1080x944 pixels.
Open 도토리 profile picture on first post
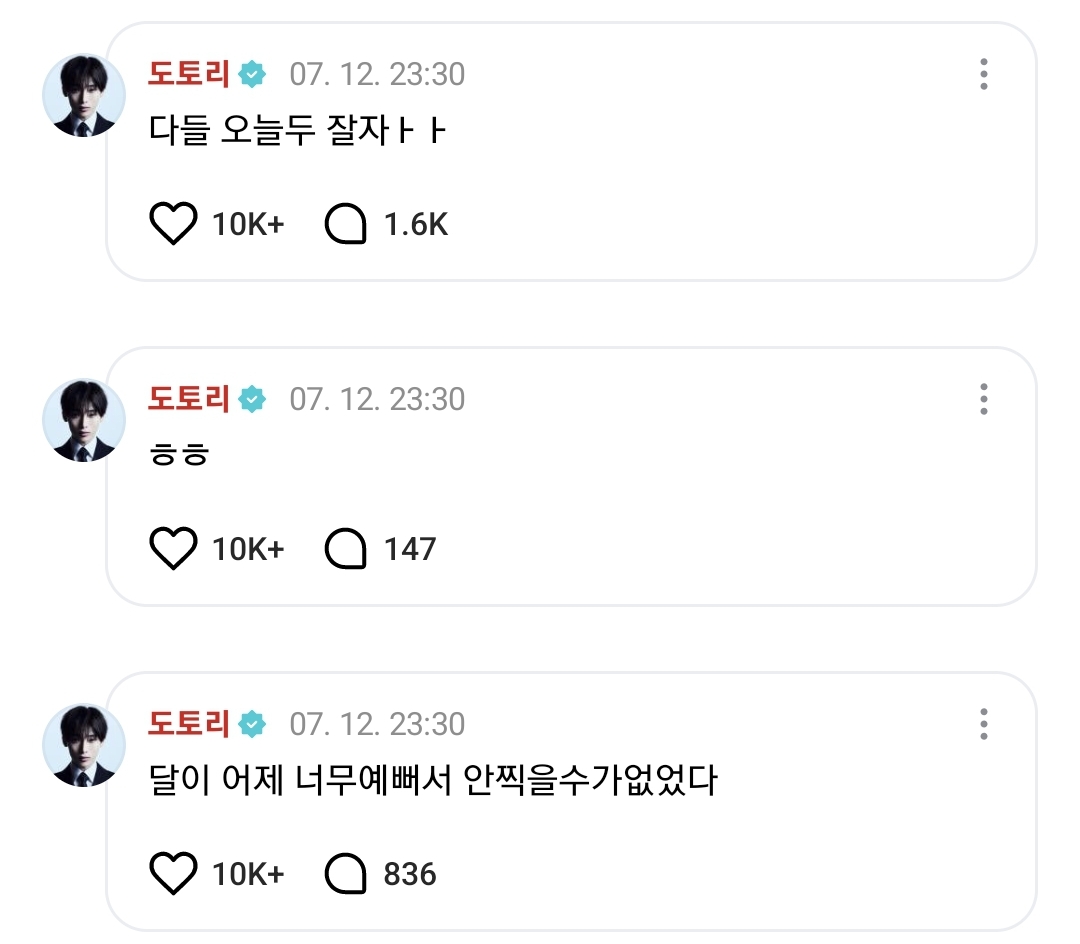click(x=83, y=96)
